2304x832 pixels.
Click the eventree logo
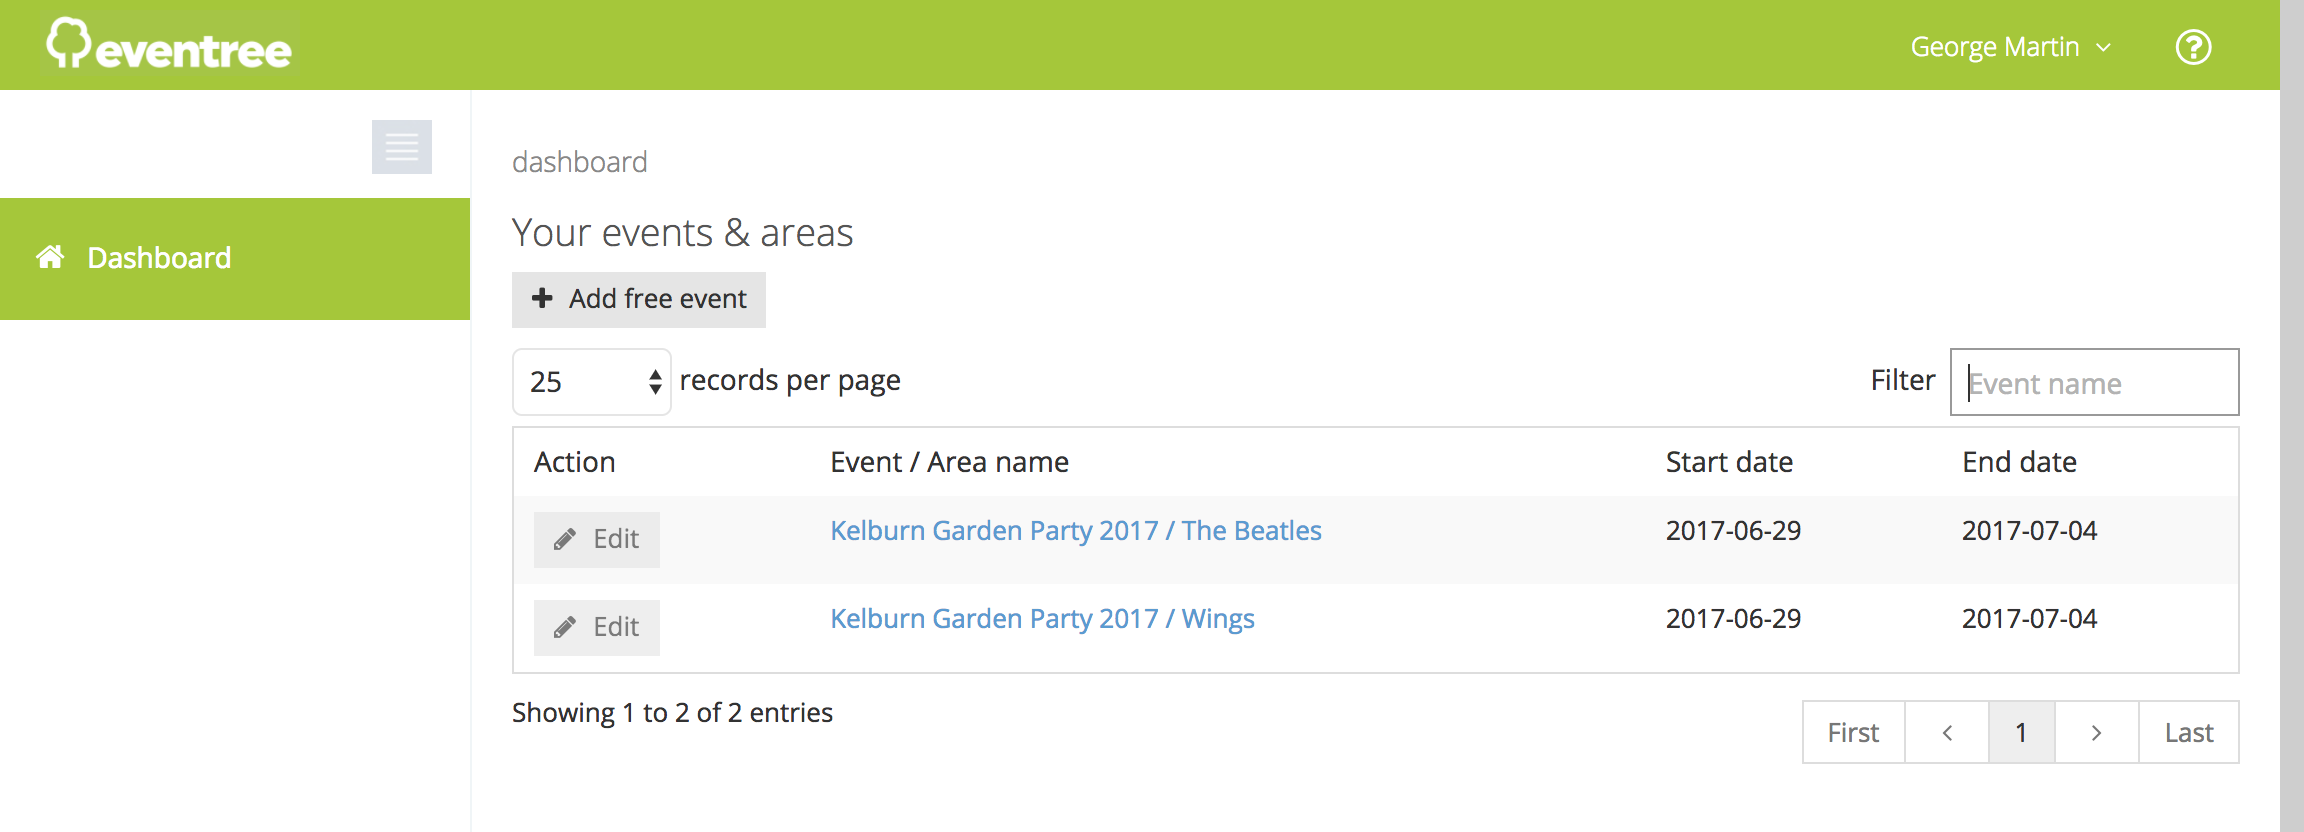click(169, 45)
